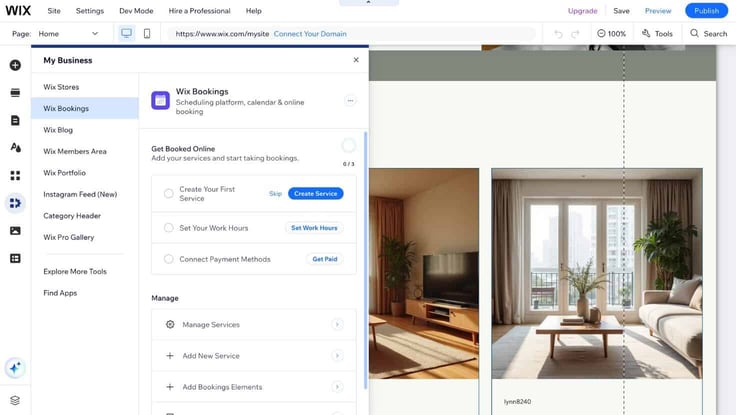Launch the AI assistant sparkle icon
Image resolution: width=736 pixels, height=415 pixels.
click(15, 368)
